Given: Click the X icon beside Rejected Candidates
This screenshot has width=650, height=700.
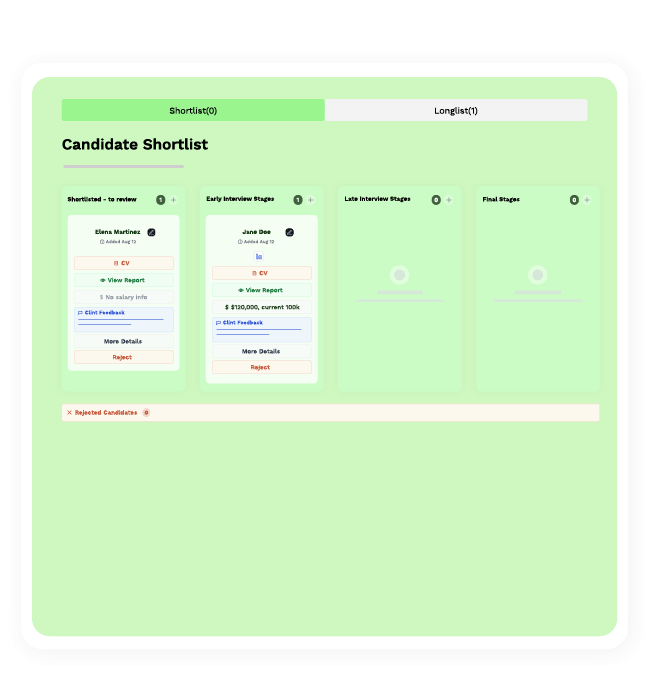Looking at the screenshot, I should (x=69, y=412).
